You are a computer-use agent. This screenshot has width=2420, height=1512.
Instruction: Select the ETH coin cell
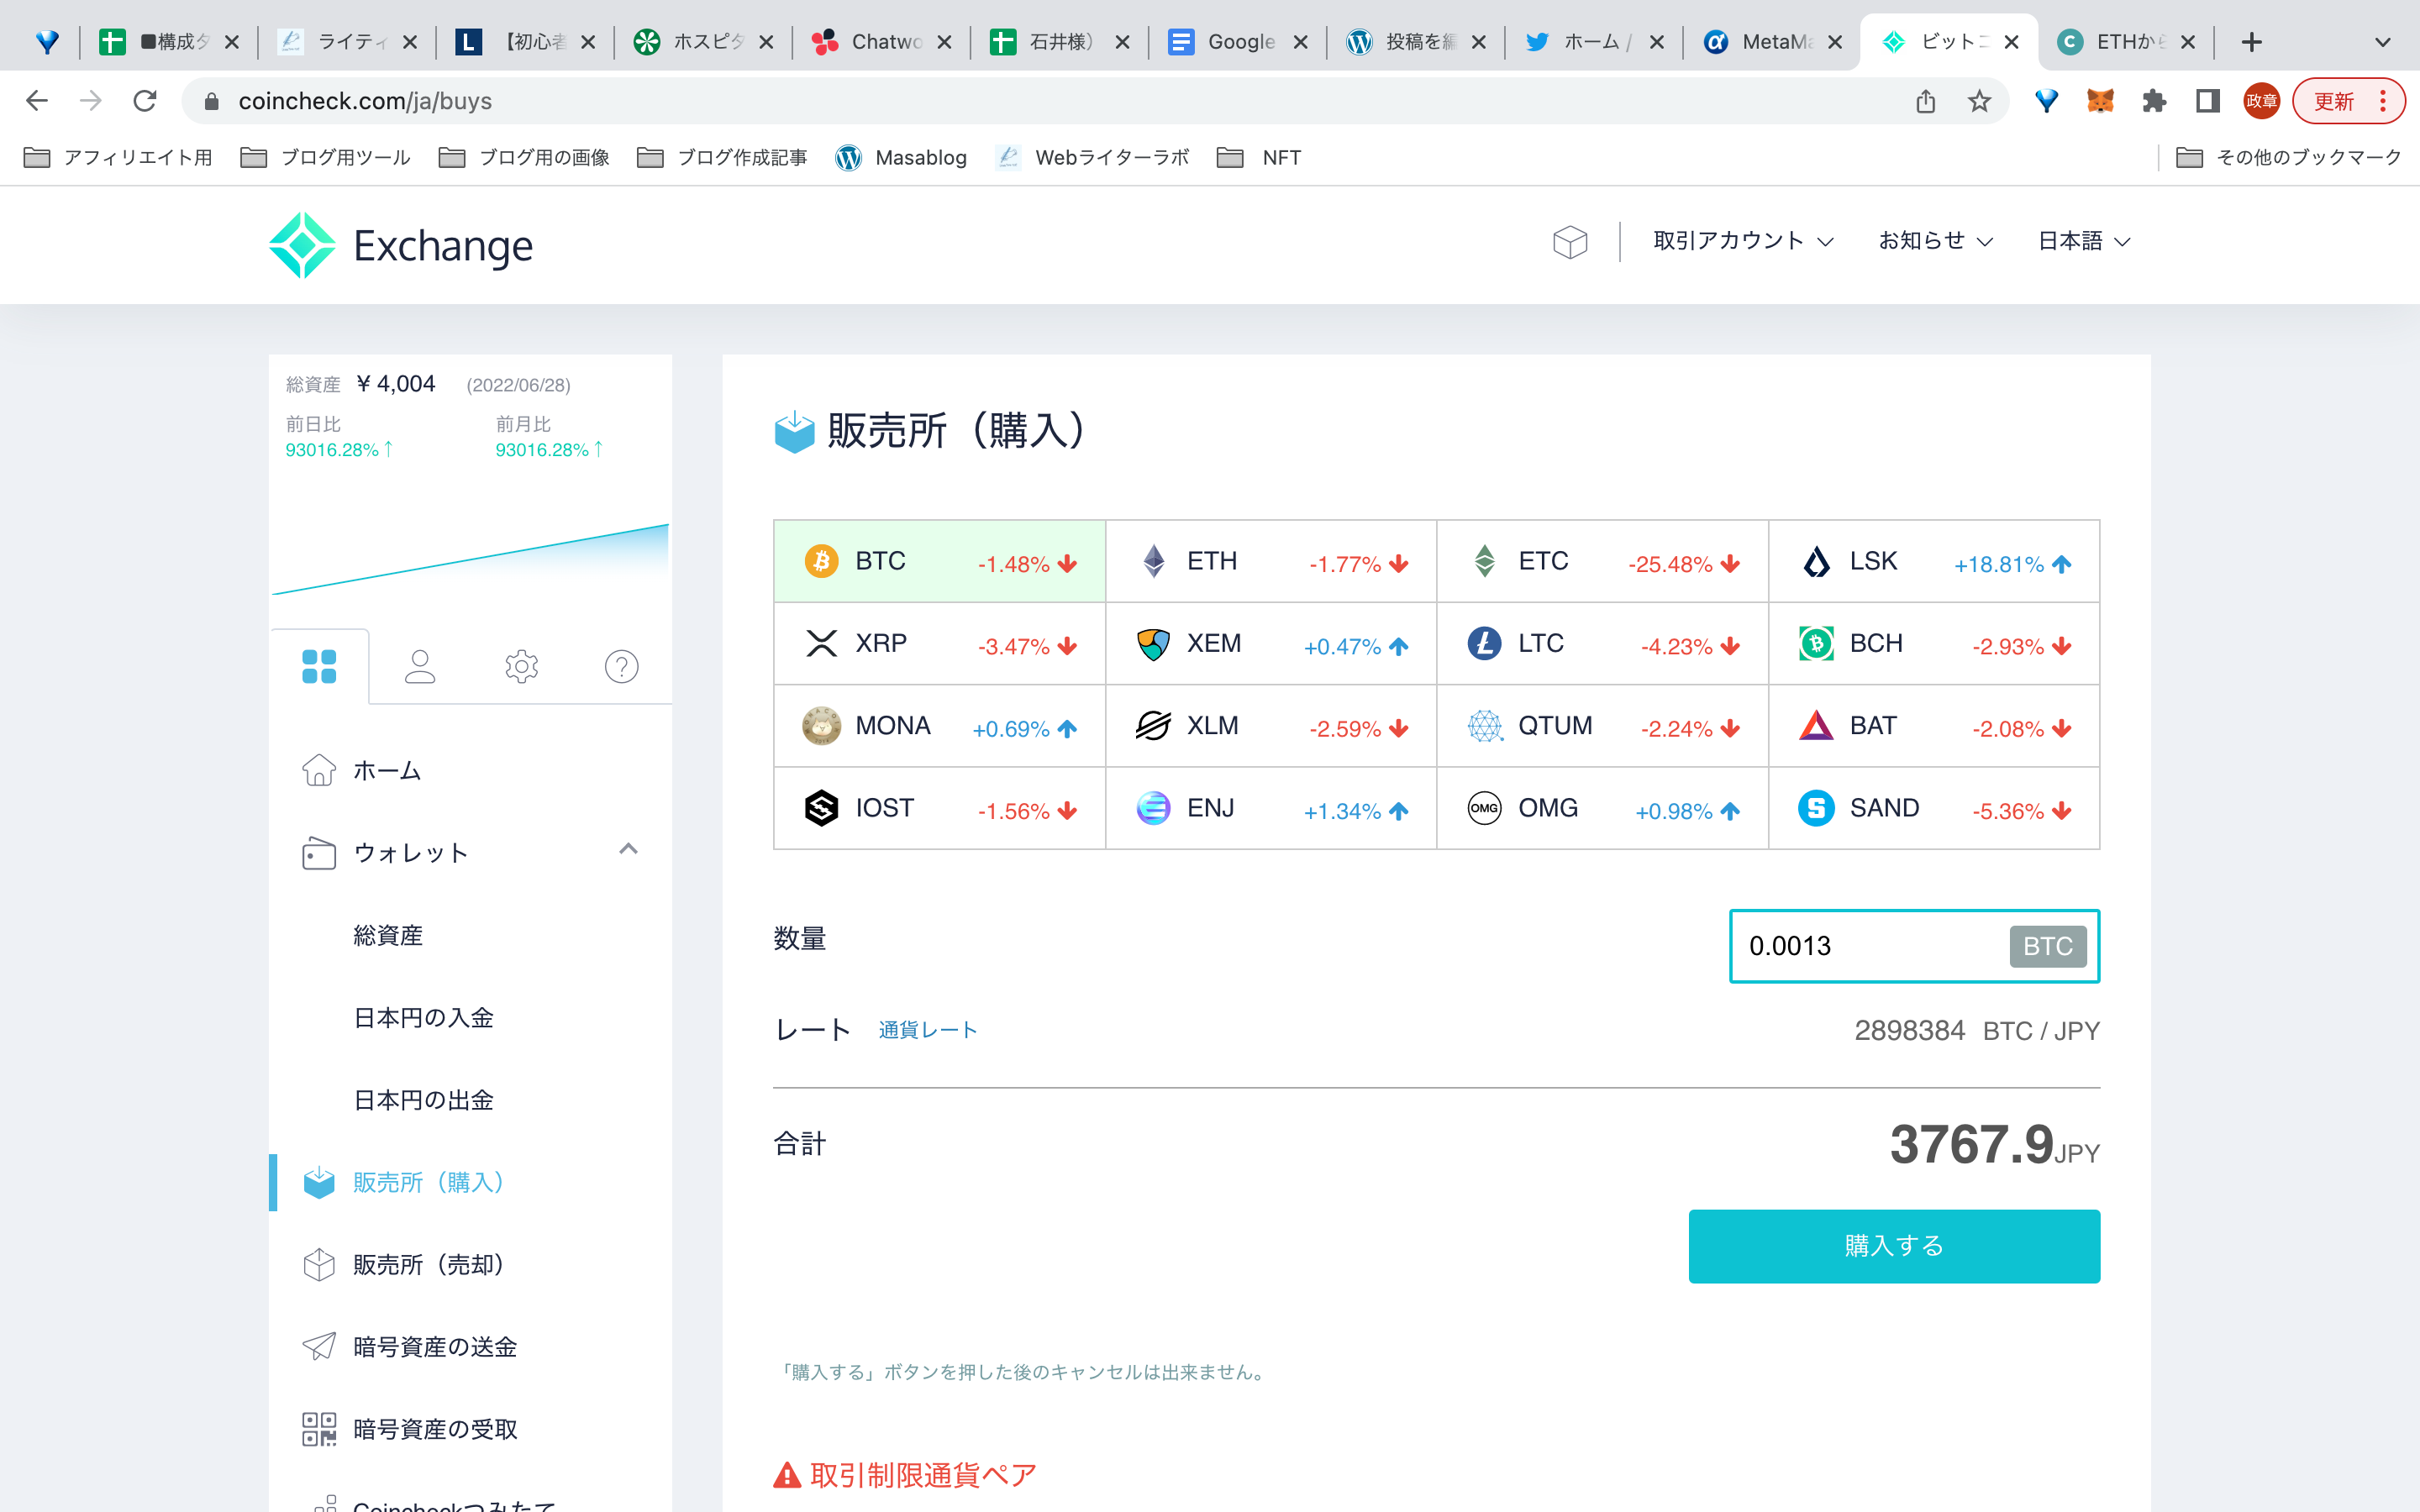(1271, 561)
